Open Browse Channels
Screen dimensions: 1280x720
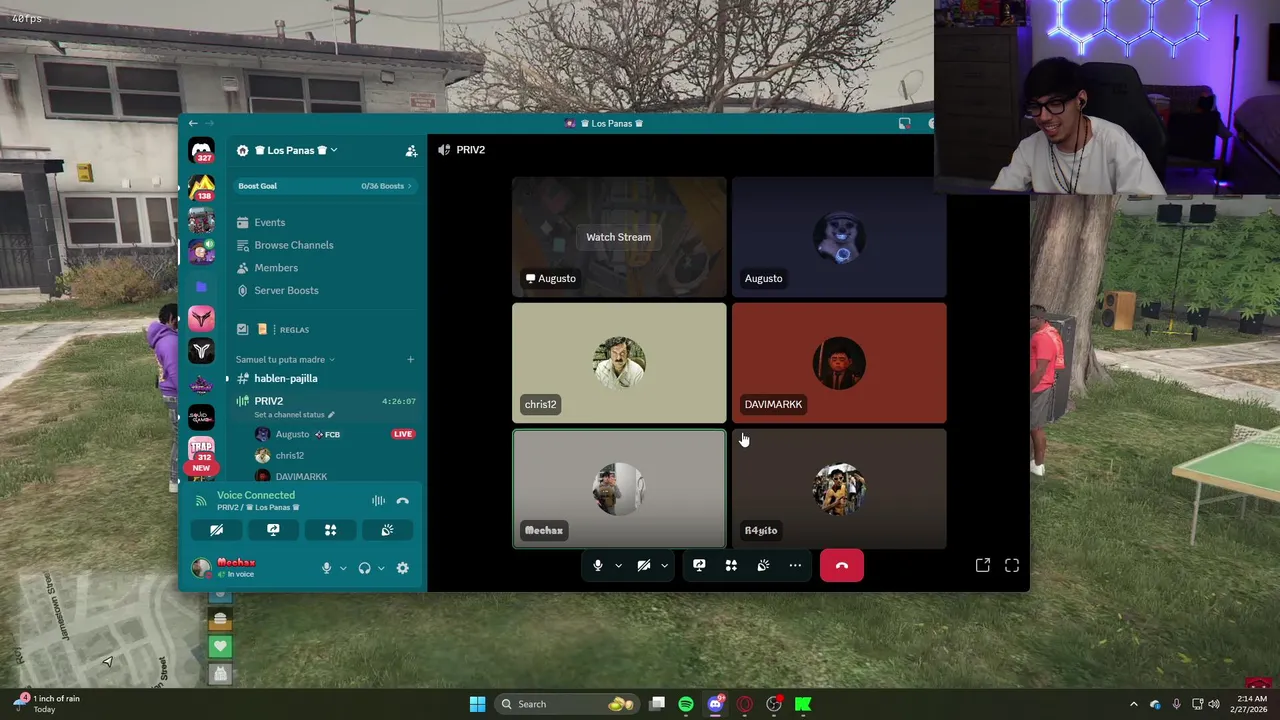[294, 245]
